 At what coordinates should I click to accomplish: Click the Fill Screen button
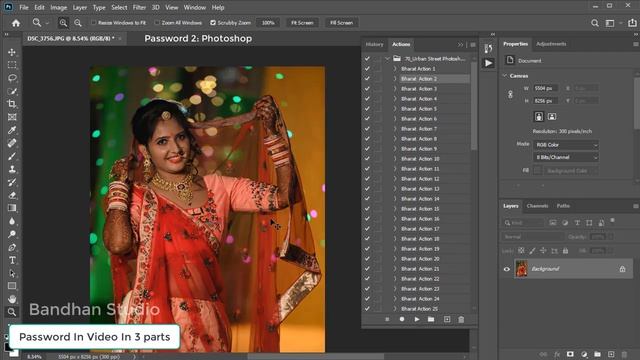point(341,23)
